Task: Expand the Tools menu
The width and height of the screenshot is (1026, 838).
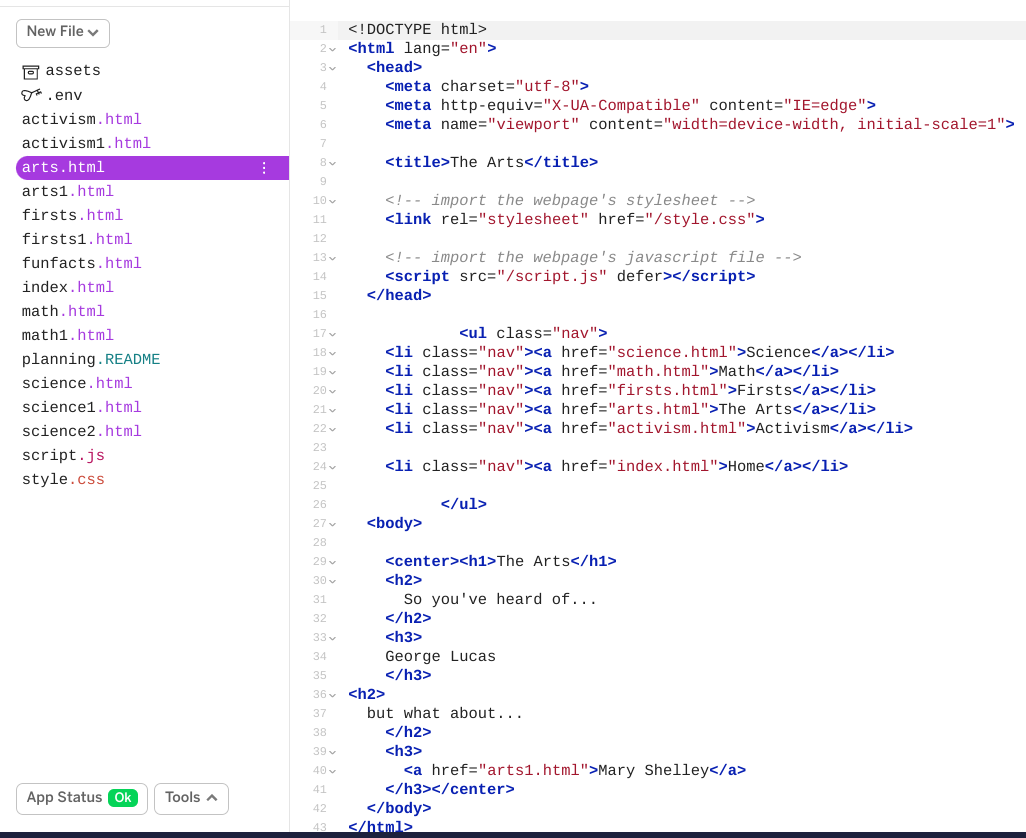Action: coord(191,798)
